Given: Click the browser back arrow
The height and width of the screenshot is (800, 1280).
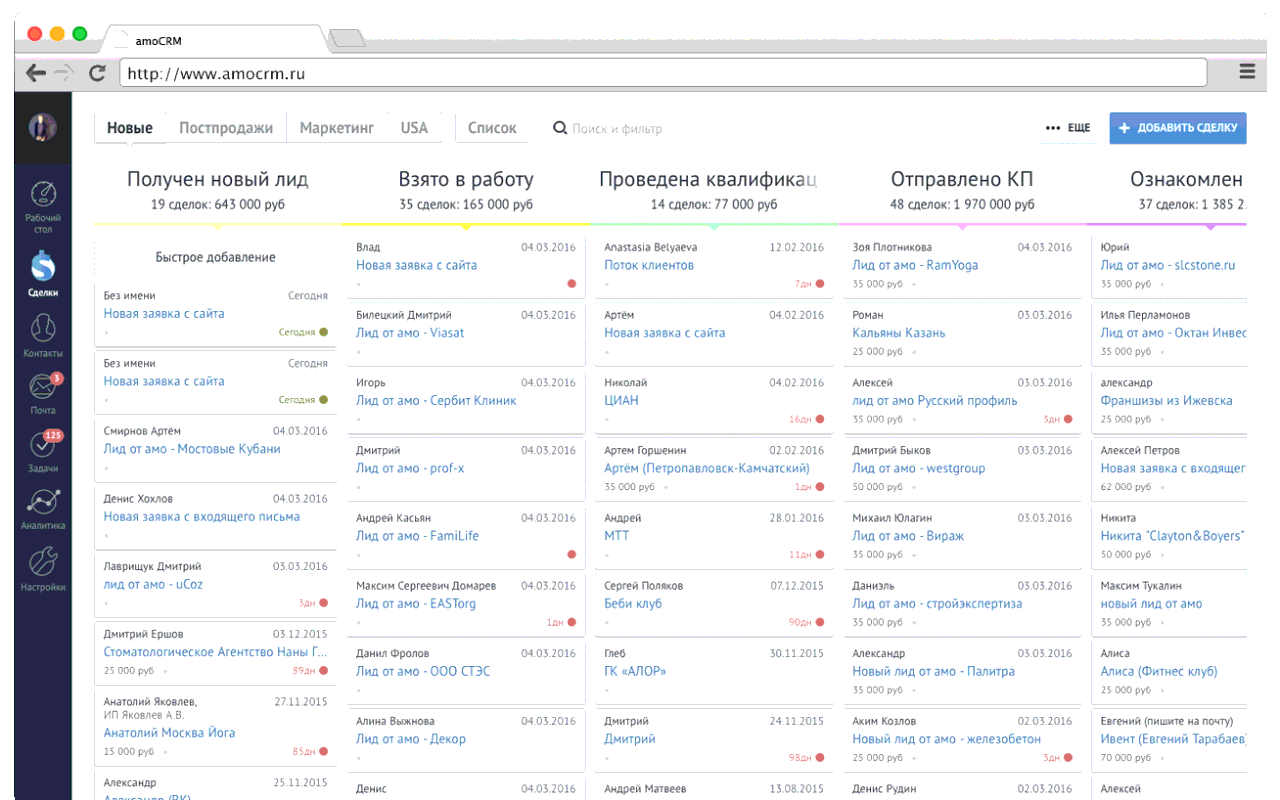Looking at the screenshot, I should tap(36, 73).
